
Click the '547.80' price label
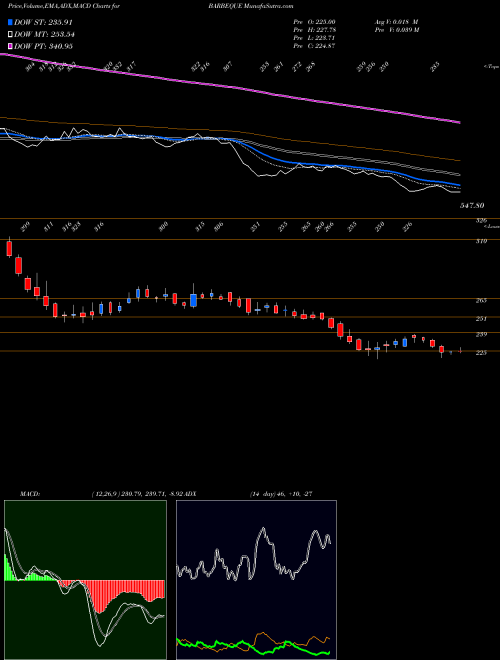coord(471,205)
